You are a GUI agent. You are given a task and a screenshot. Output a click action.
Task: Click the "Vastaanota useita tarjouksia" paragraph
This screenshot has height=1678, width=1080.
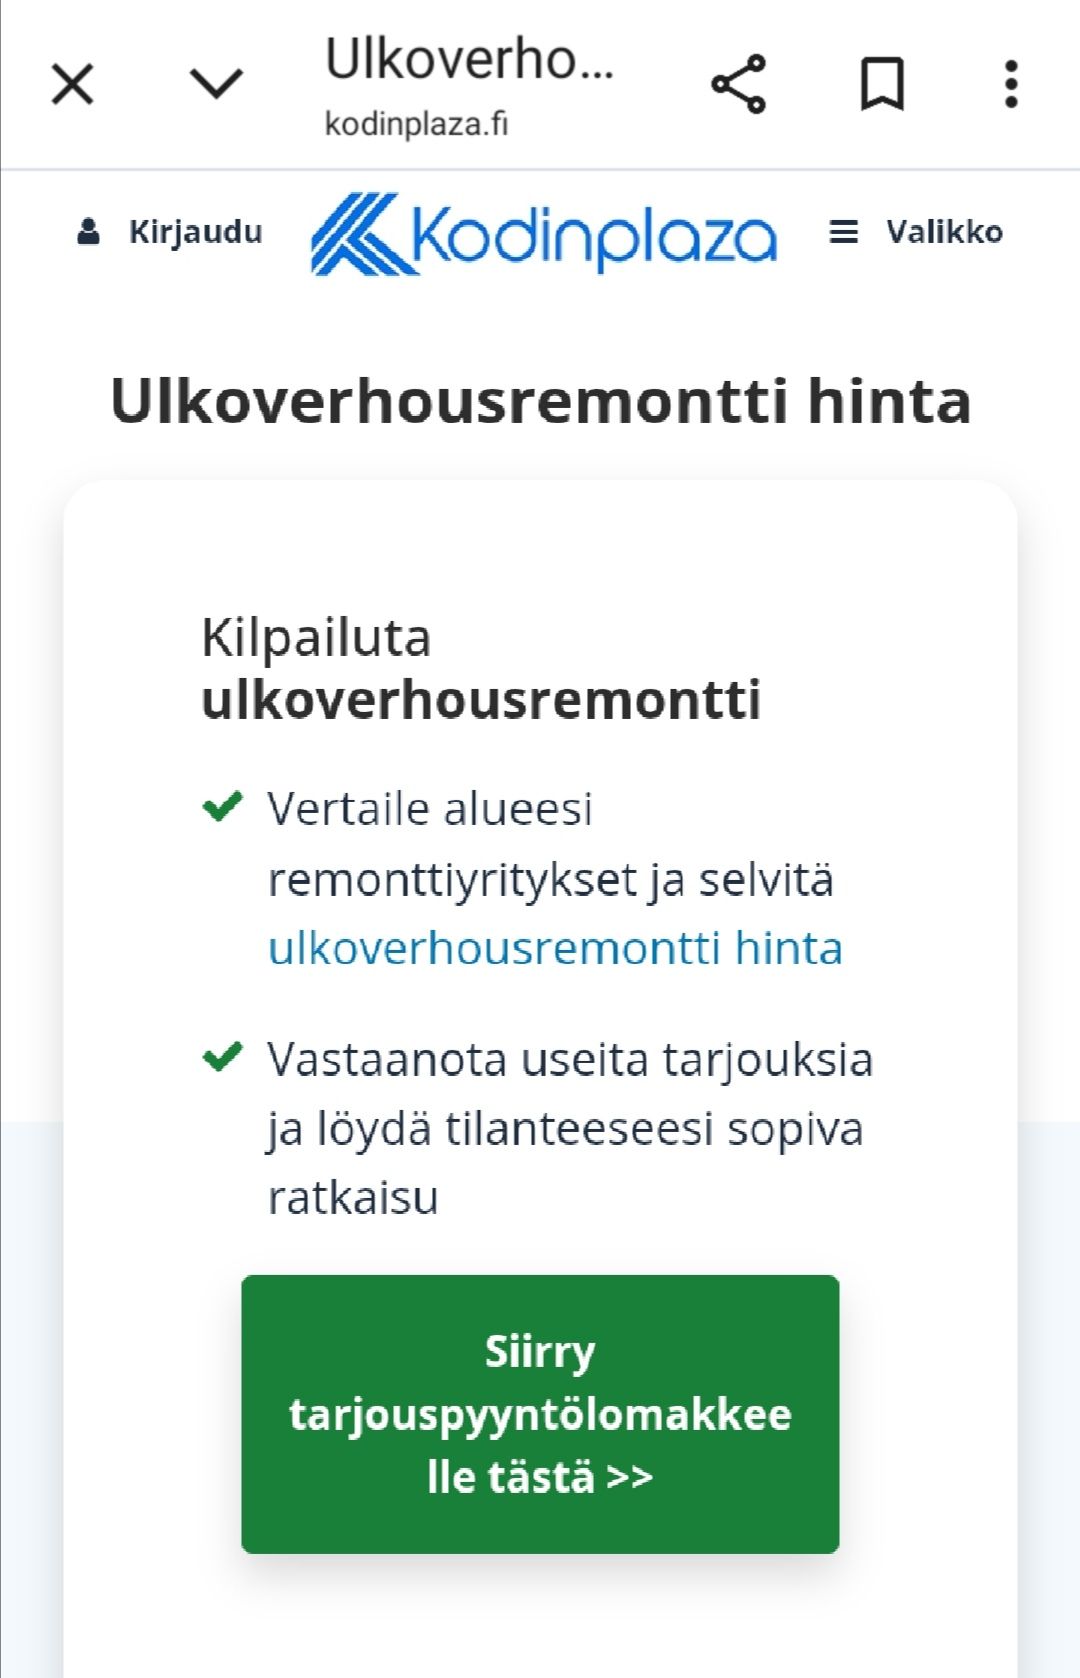pyautogui.click(x=570, y=1127)
